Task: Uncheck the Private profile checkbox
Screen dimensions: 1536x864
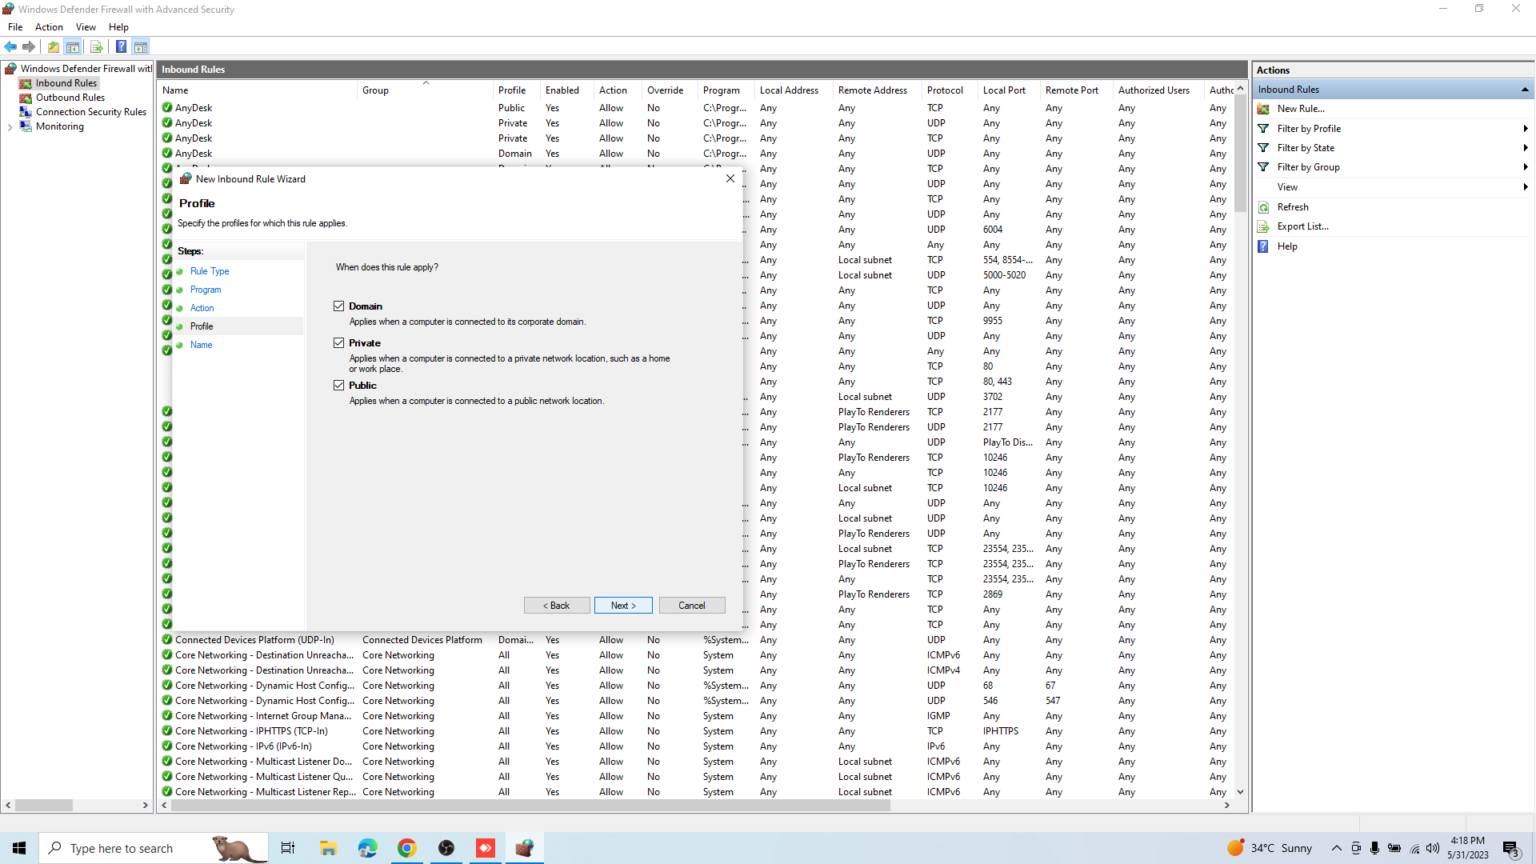Action: [x=339, y=343]
